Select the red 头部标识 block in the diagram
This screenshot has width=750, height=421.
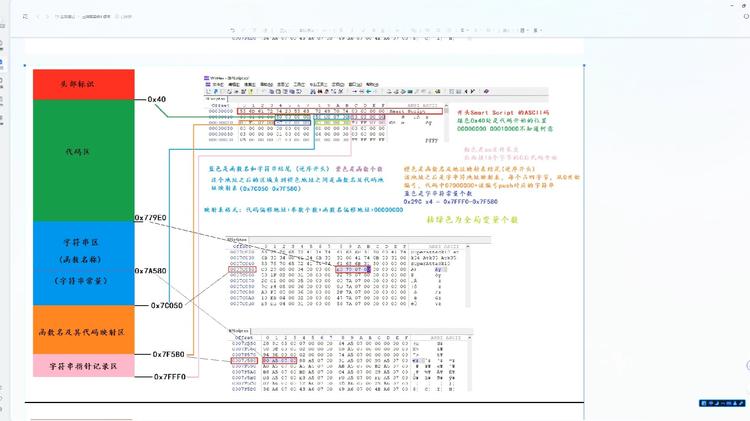click(84, 84)
